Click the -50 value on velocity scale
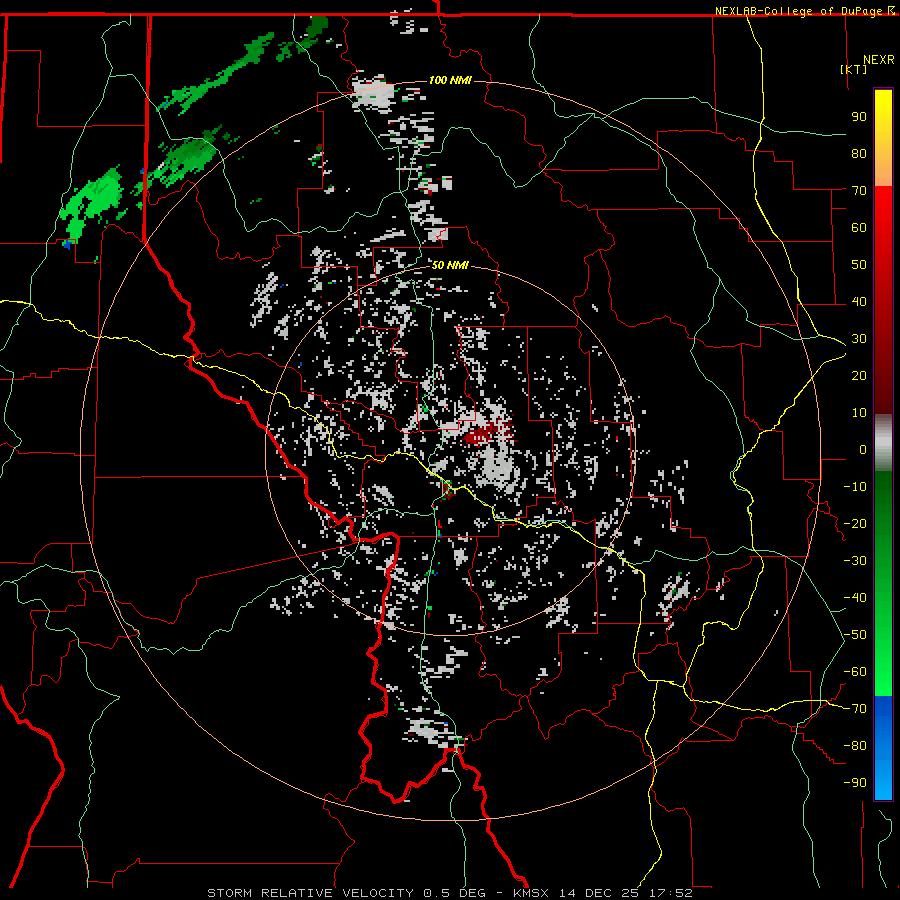Viewport: 900px width, 900px height. 855,635
